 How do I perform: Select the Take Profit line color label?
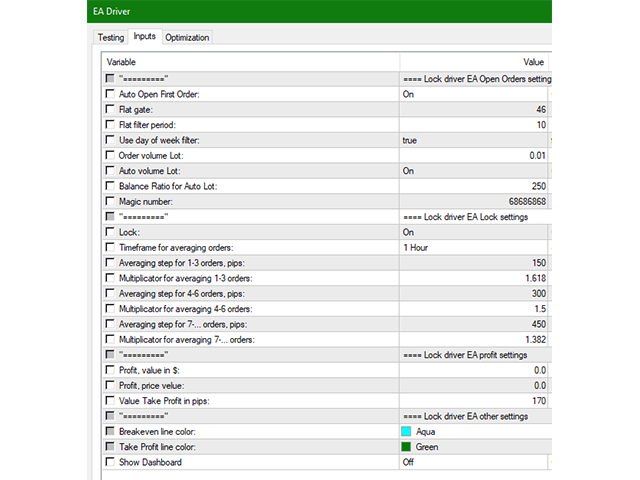pos(157,447)
